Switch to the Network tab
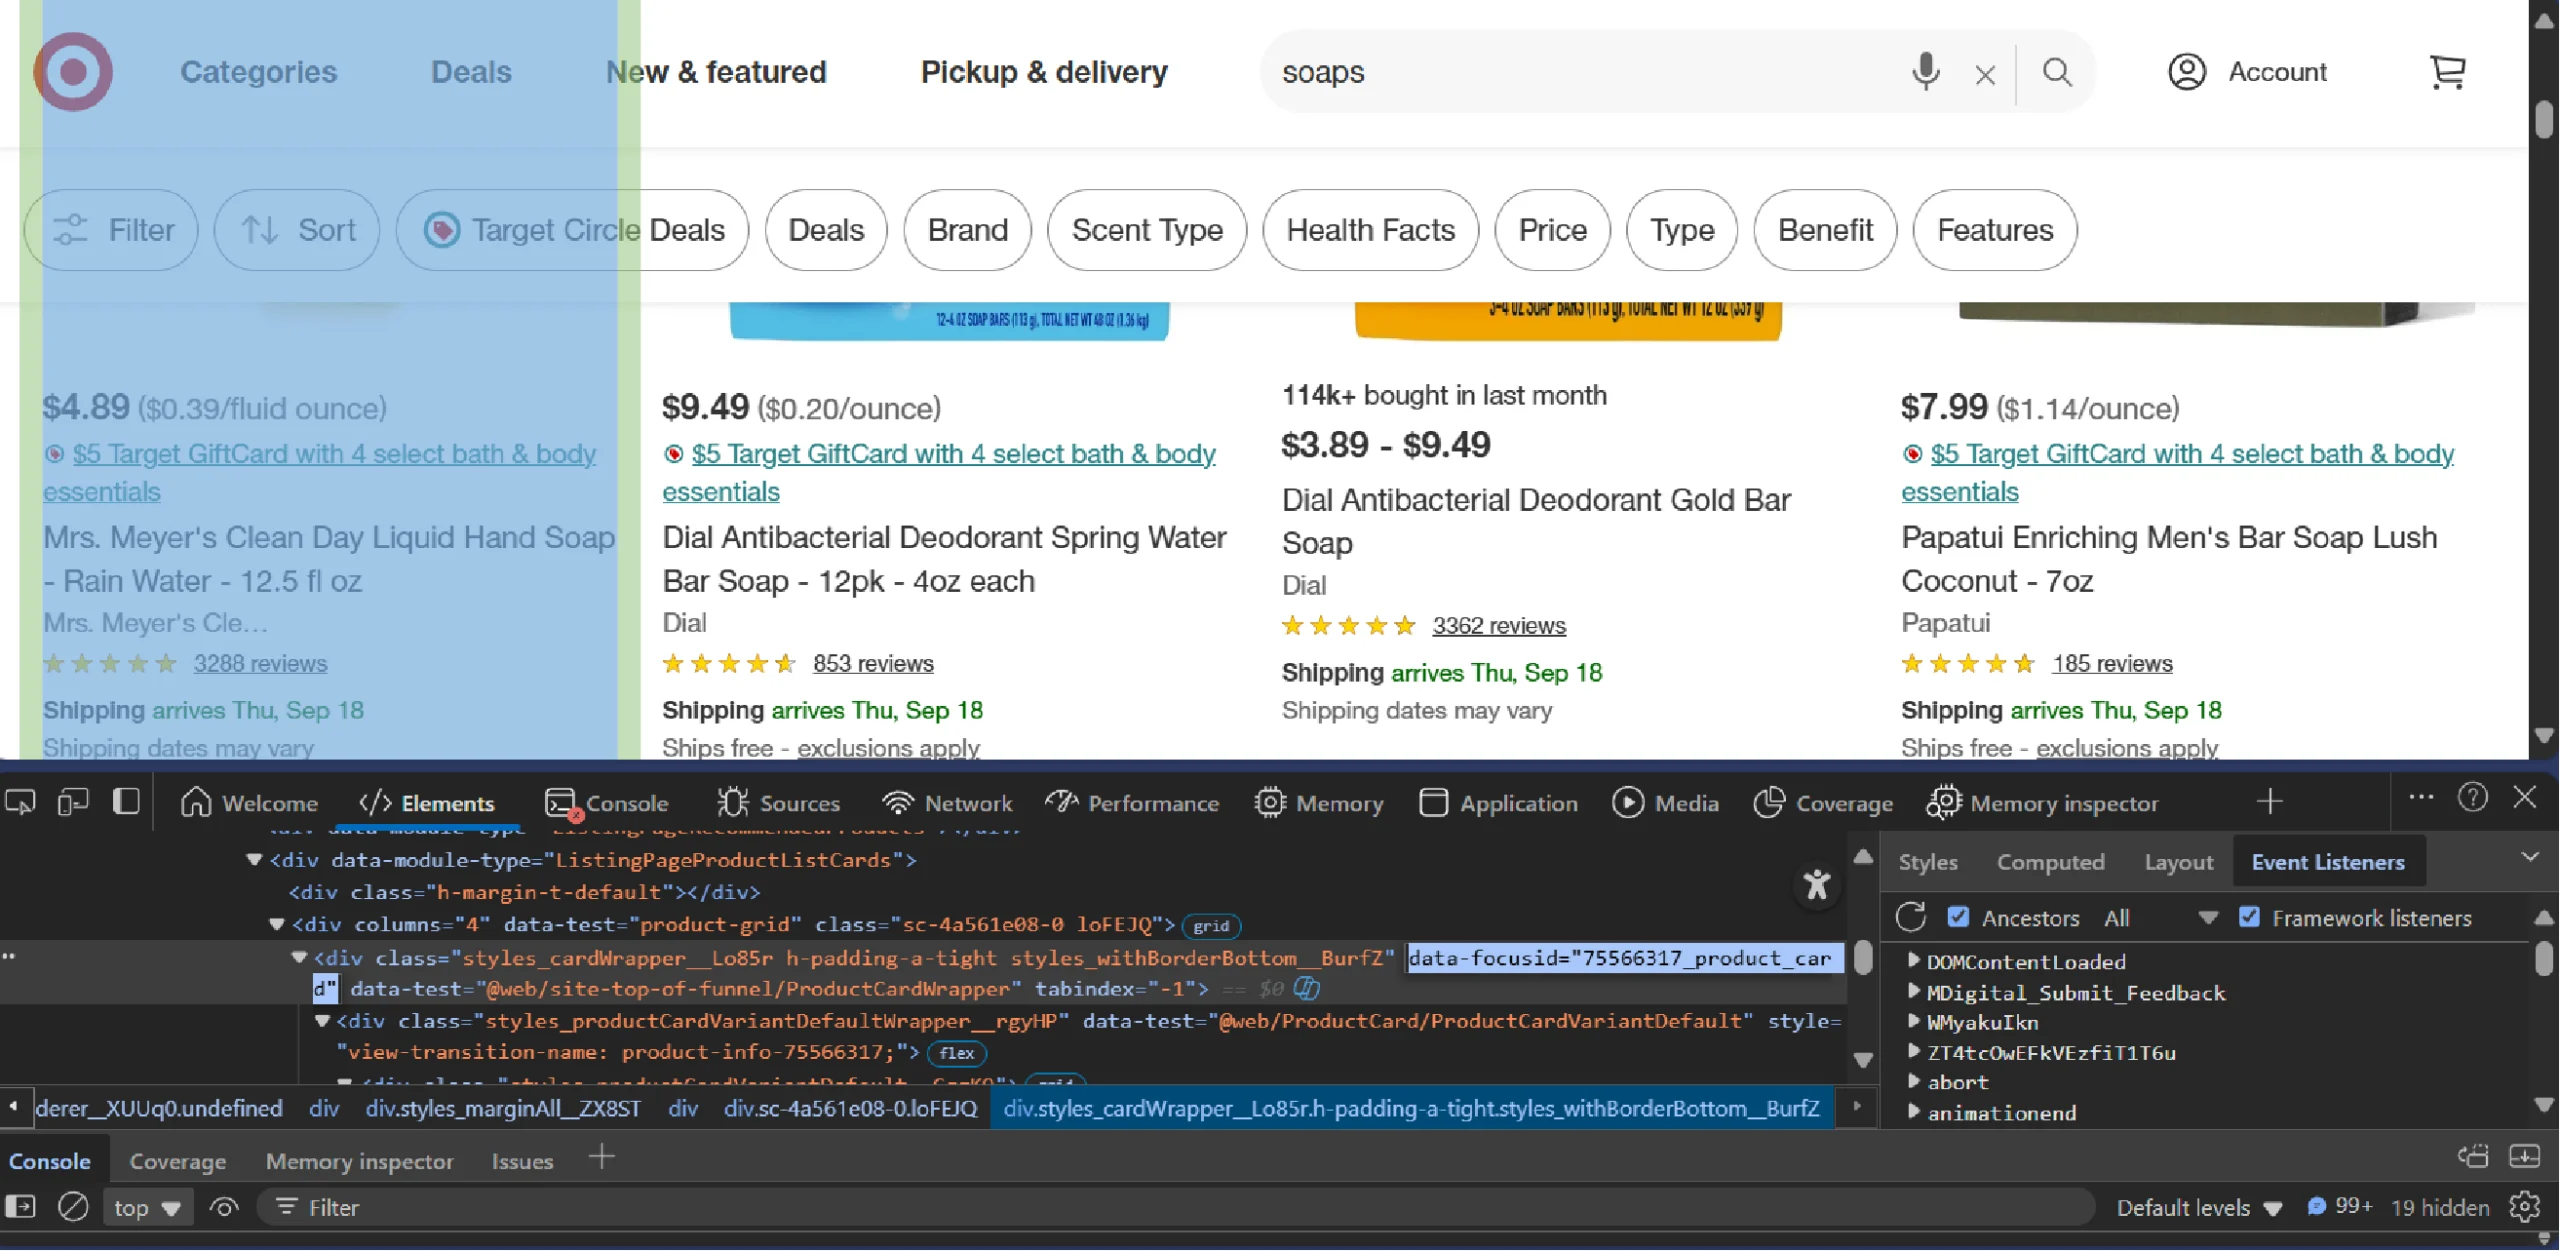The image size is (2560, 1251). 947,803
